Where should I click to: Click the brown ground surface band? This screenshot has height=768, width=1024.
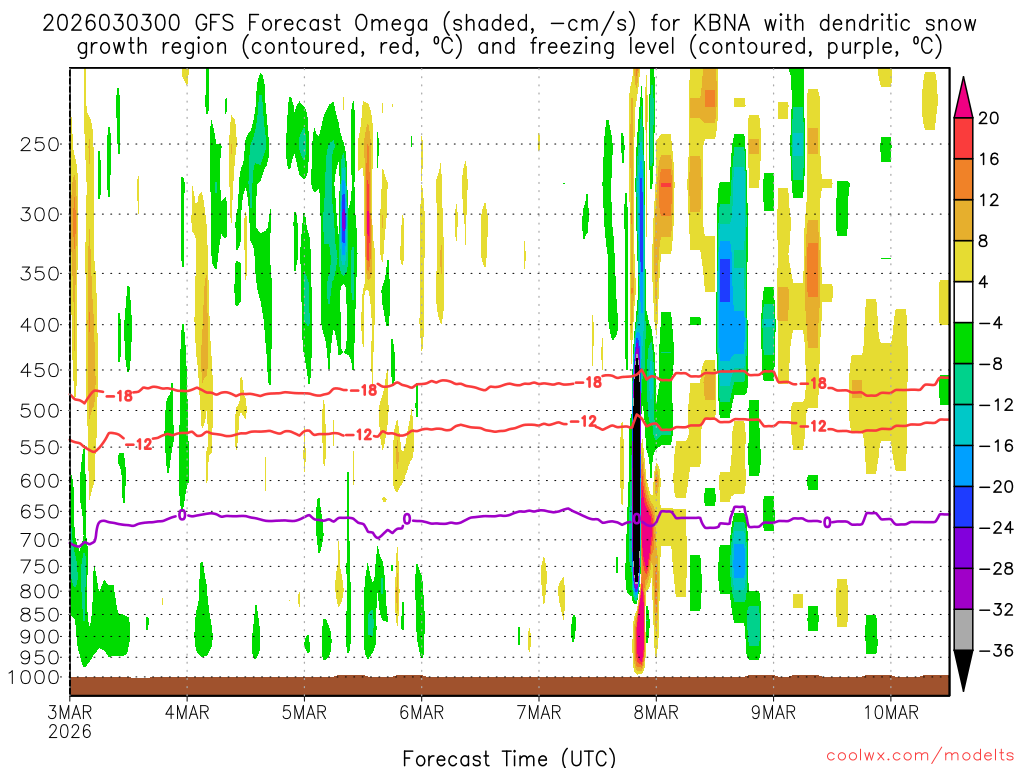pyautogui.click(x=509, y=685)
